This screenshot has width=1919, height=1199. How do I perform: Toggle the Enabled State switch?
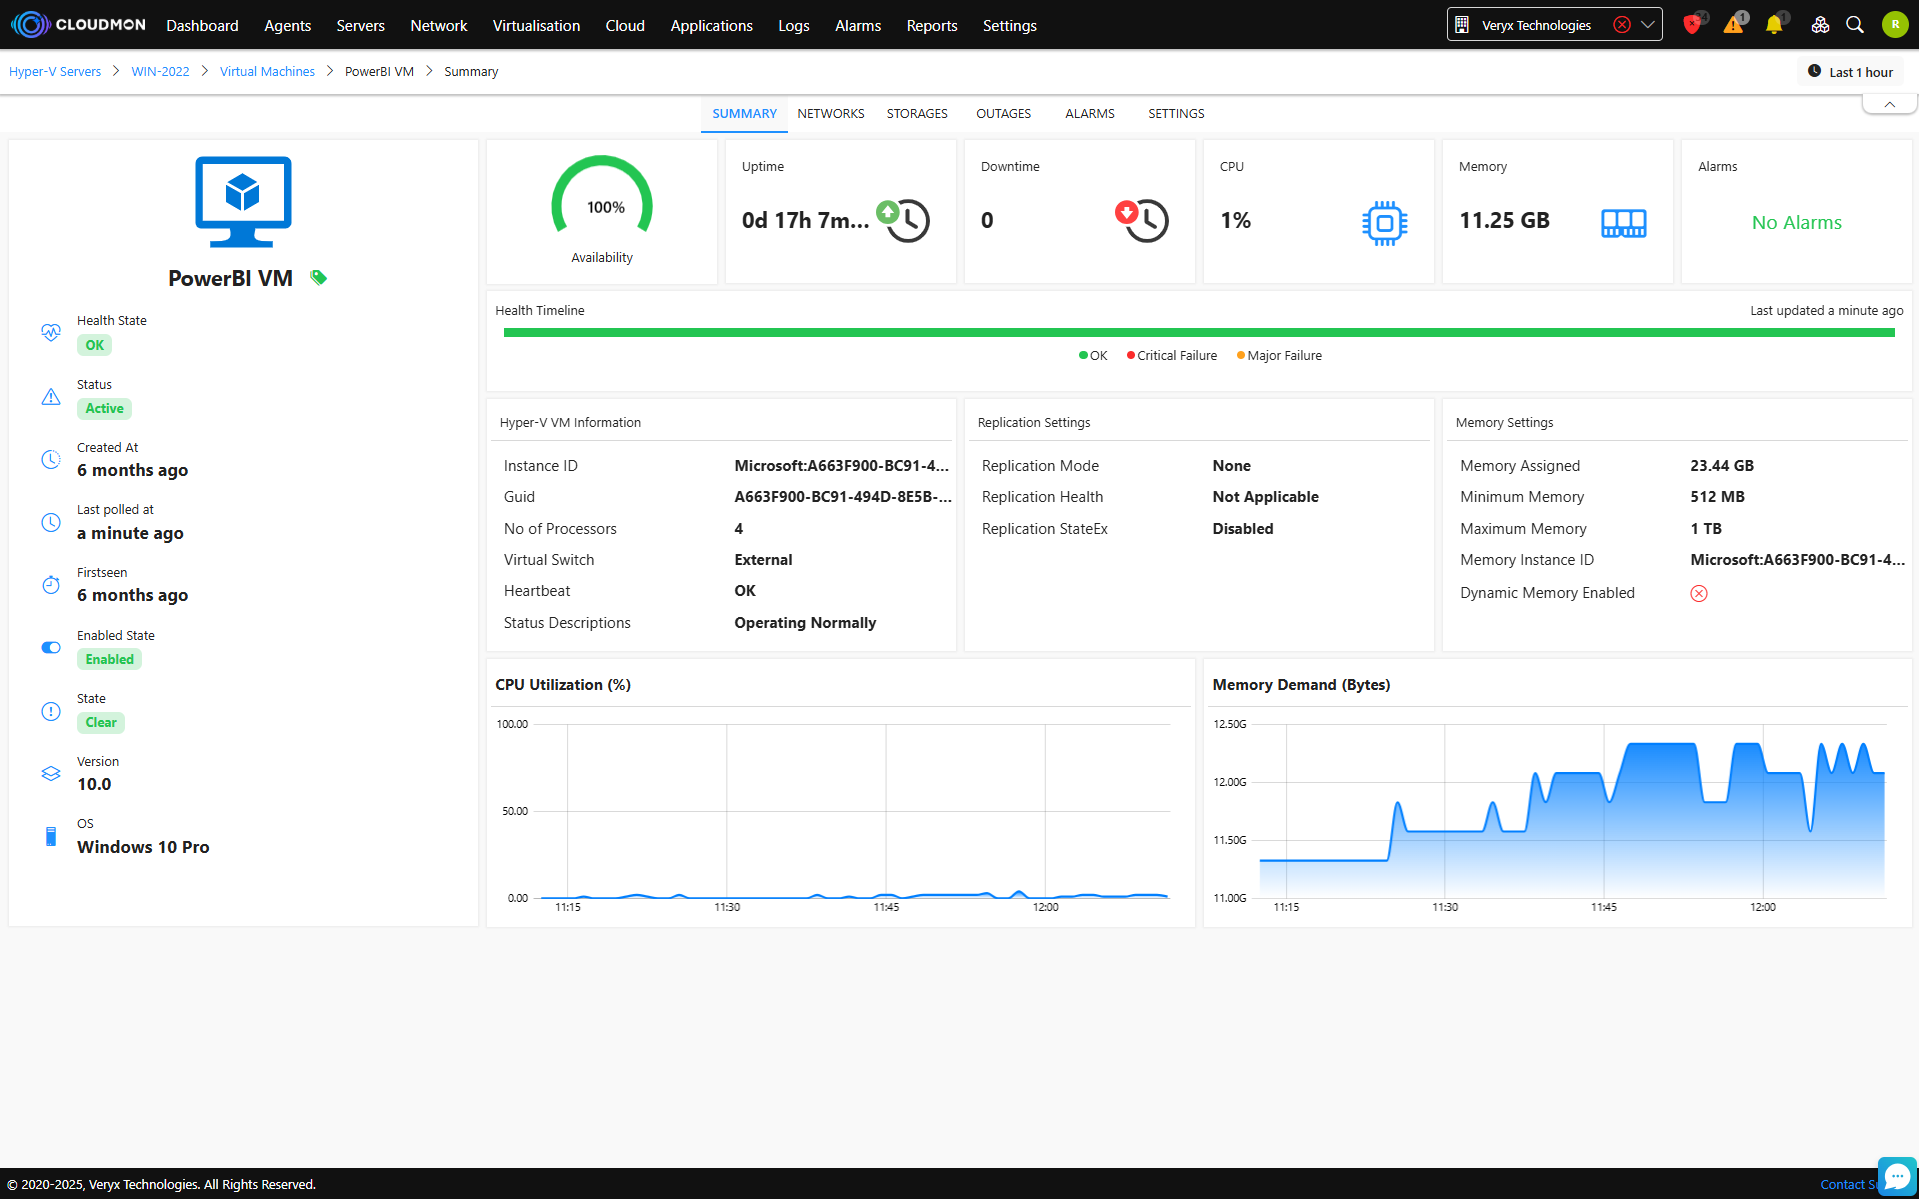coord(51,647)
